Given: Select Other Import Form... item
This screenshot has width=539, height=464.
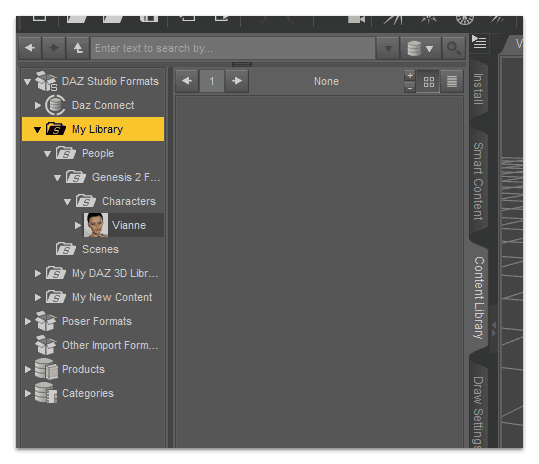Looking at the screenshot, I should 110,345.
